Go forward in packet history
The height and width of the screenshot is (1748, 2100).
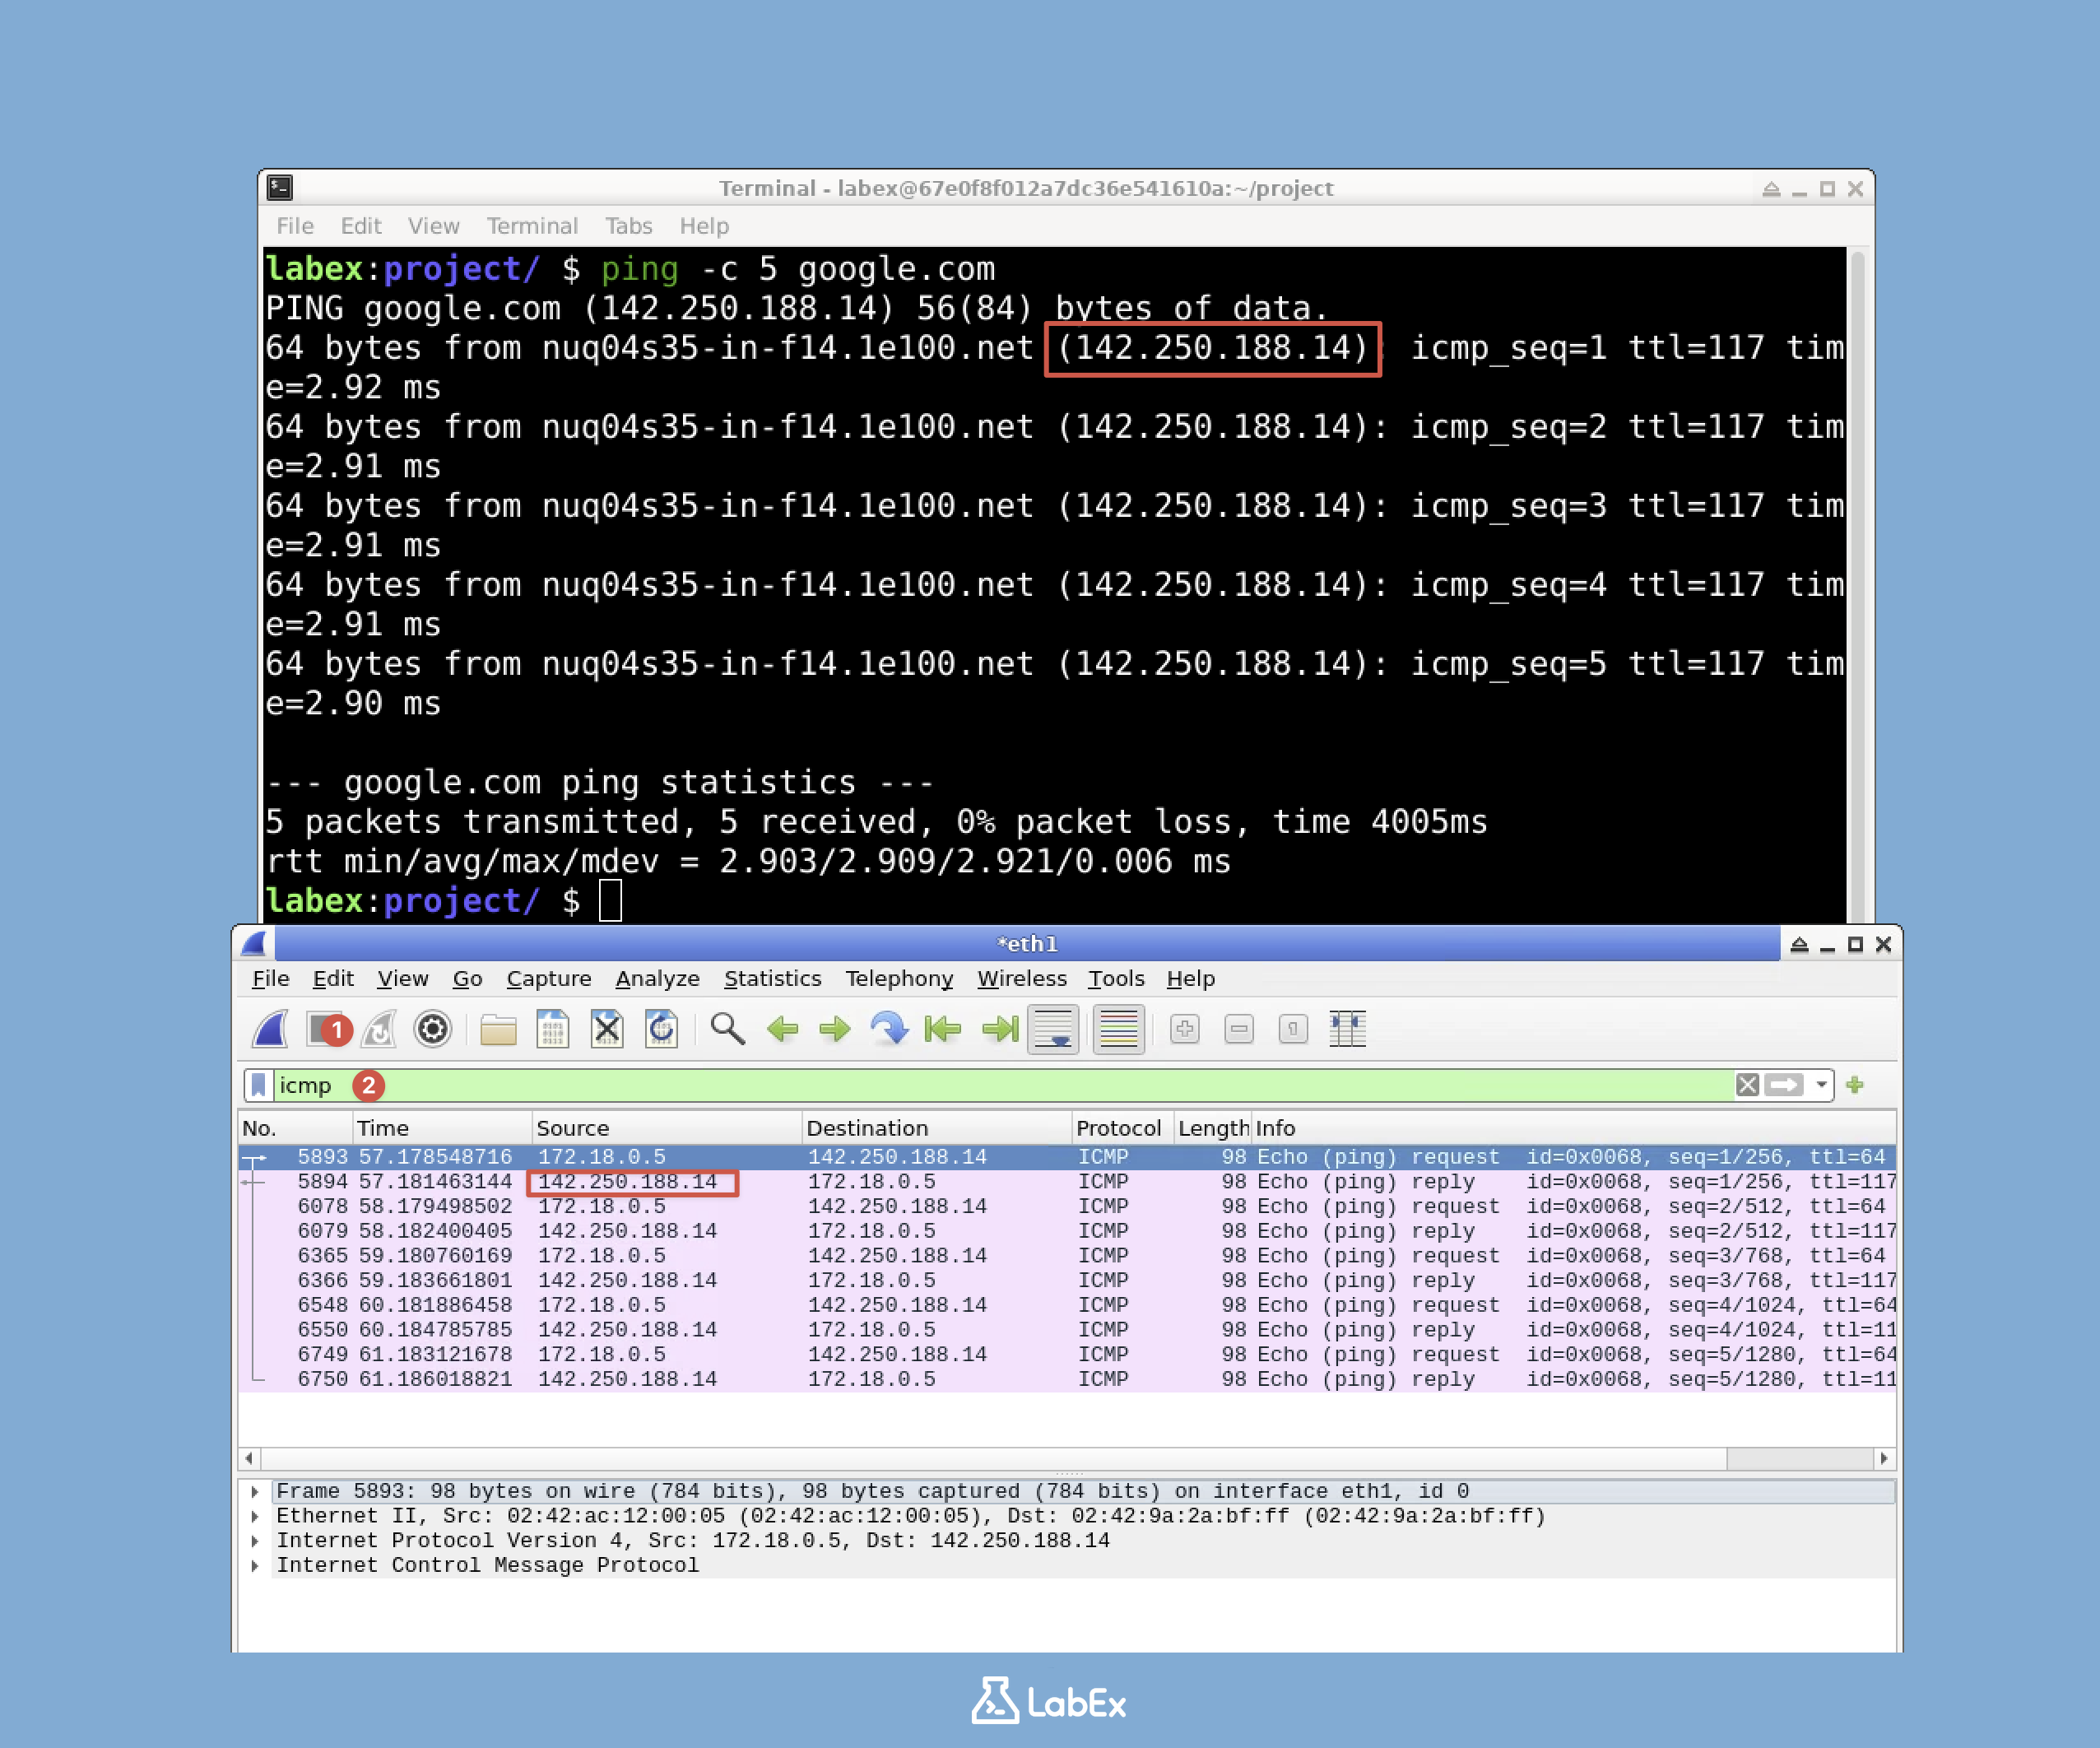[835, 1029]
